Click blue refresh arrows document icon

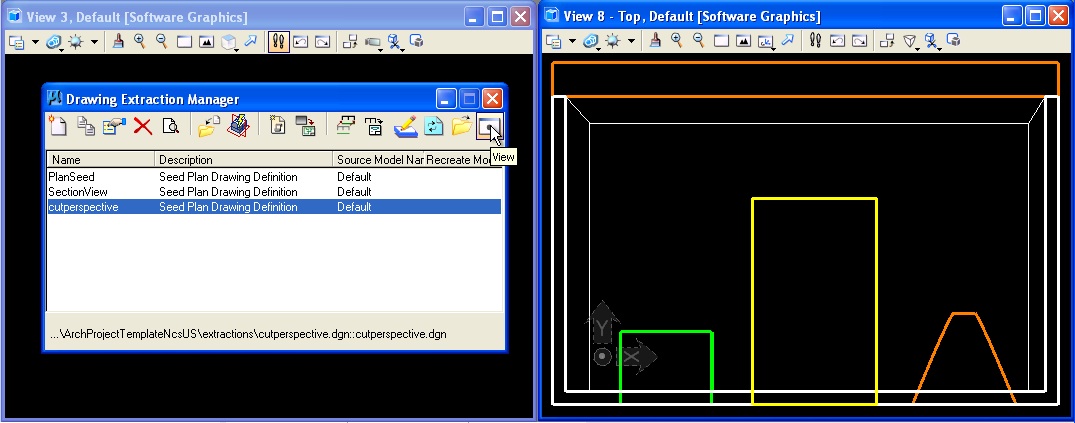pyautogui.click(x=433, y=126)
